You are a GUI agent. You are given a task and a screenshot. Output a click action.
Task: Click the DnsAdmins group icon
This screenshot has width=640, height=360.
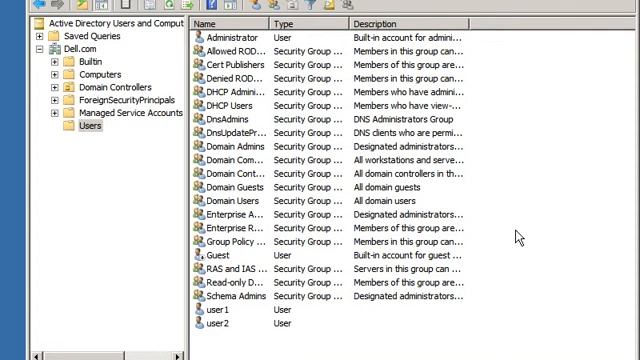click(199, 119)
